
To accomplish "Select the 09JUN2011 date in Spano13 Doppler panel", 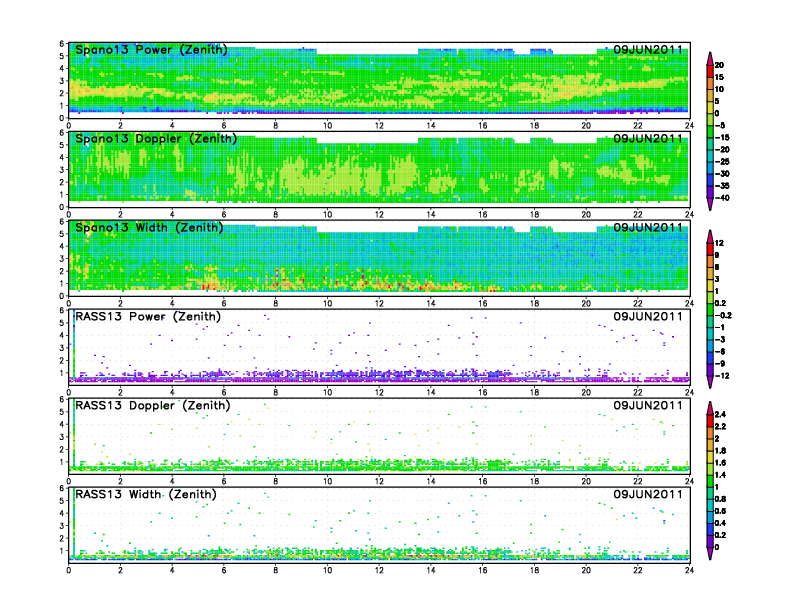I will [648, 139].
